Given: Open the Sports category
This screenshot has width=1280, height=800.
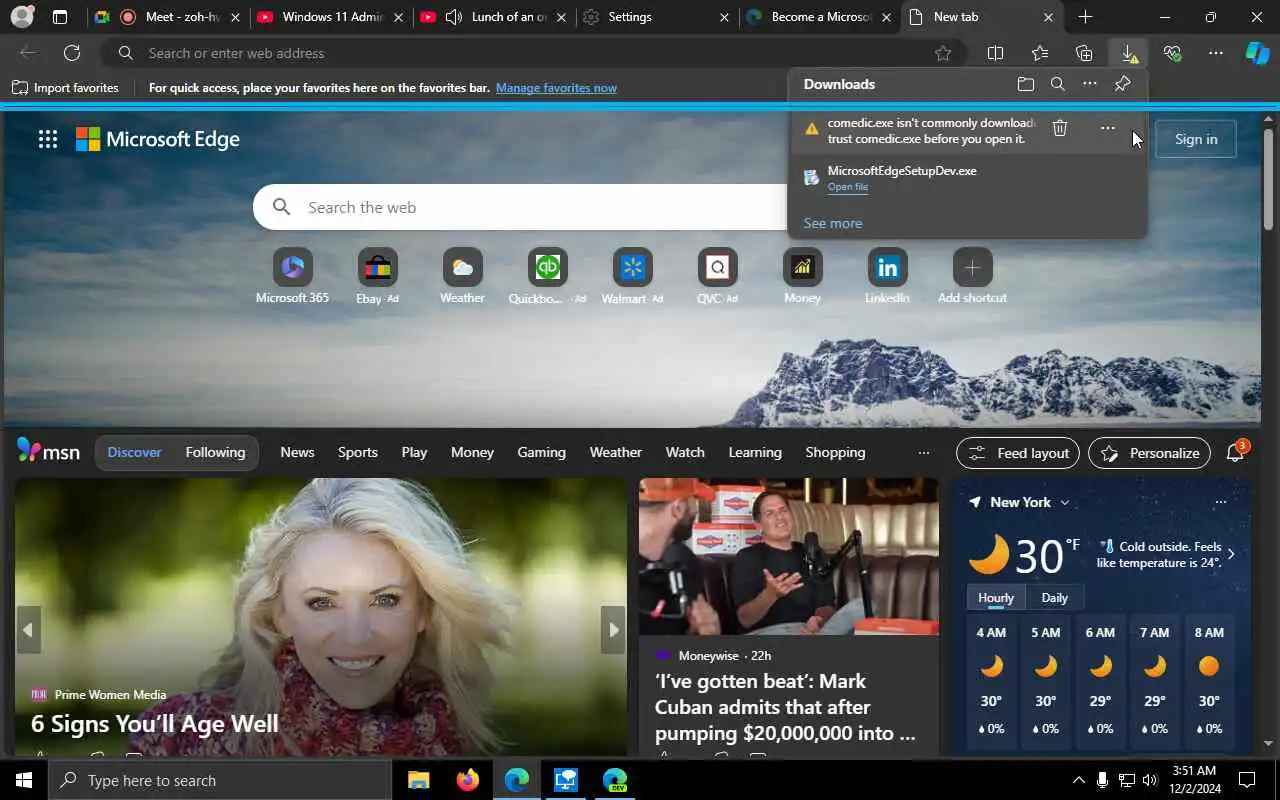Looking at the screenshot, I should [x=357, y=453].
